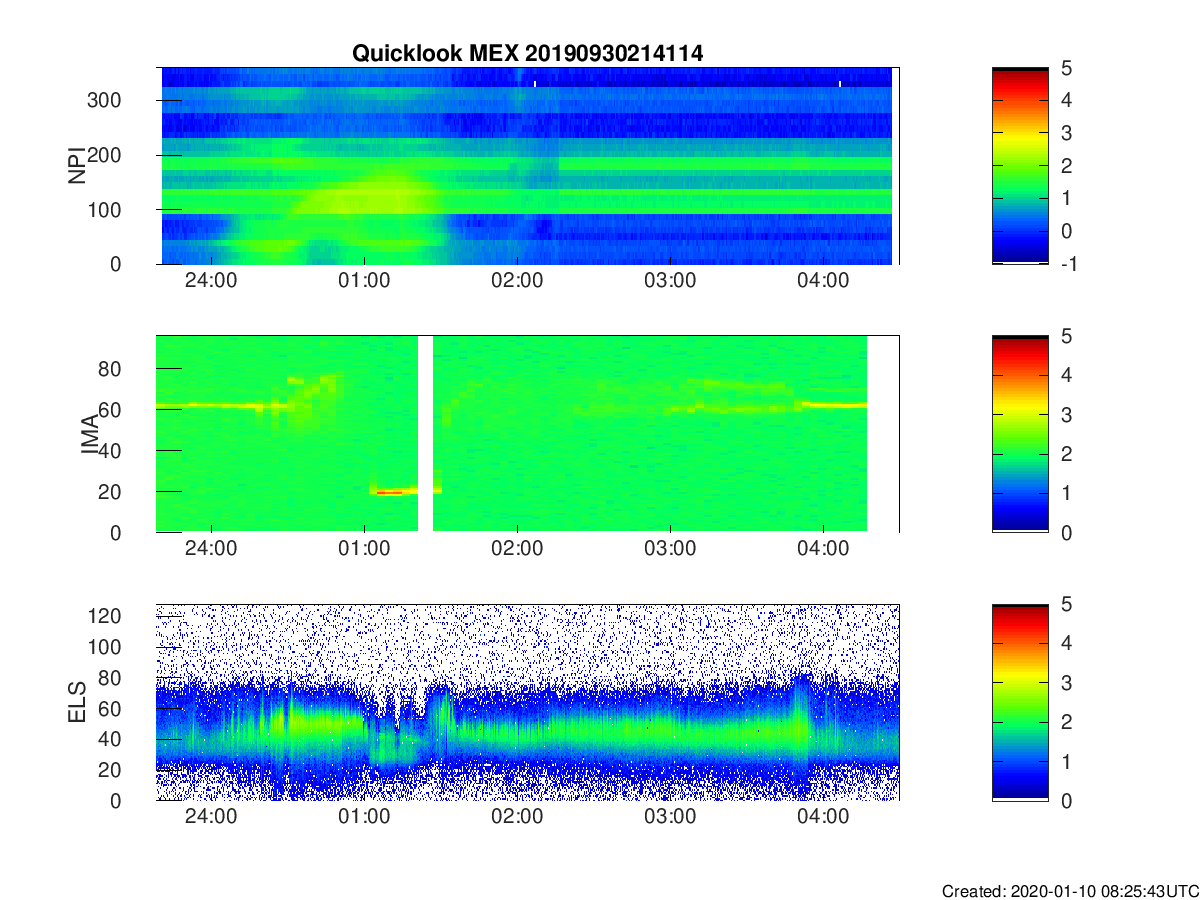Click the '1' label on the ELS colorbar
The width and height of the screenshot is (1200, 900).
tap(1067, 761)
